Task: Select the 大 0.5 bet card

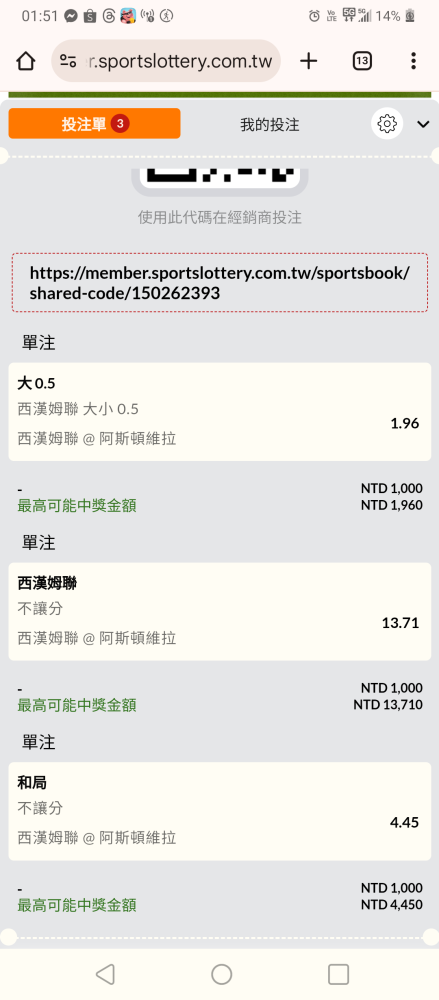Action: [x=220, y=411]
